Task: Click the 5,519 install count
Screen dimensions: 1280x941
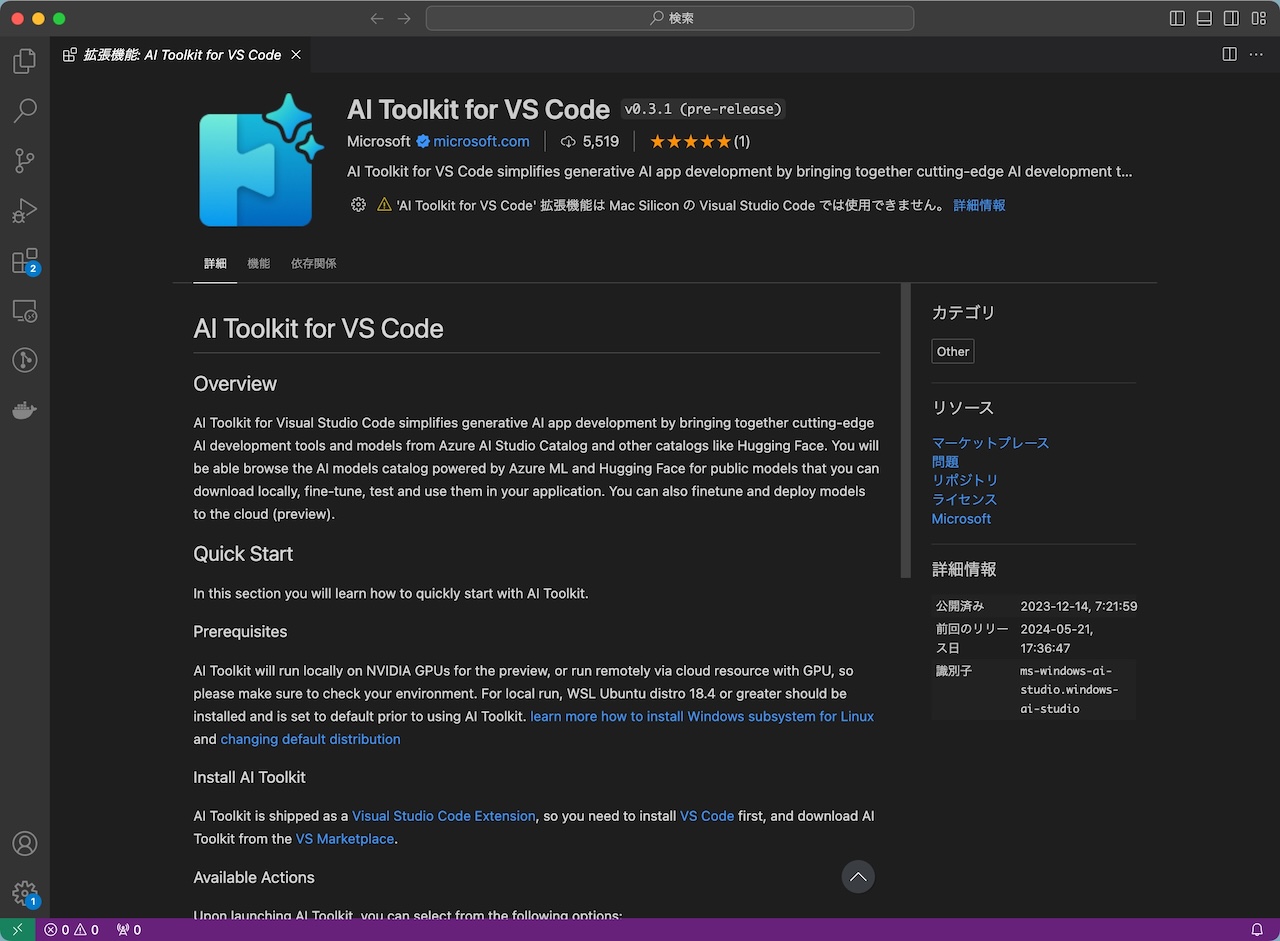Action: tap(590, 141)
